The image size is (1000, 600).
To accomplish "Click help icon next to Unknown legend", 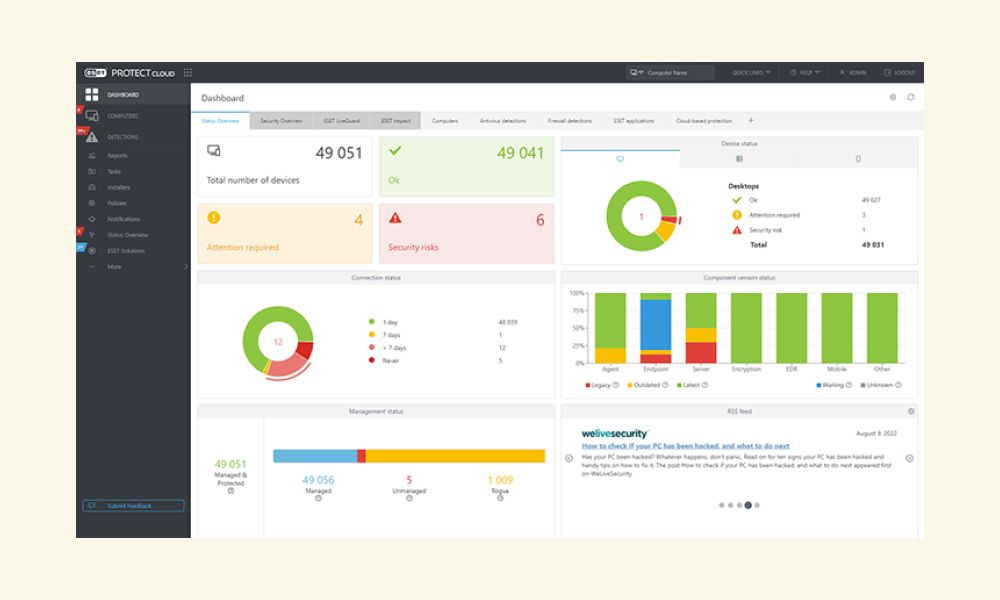I will tap(899, 385).
